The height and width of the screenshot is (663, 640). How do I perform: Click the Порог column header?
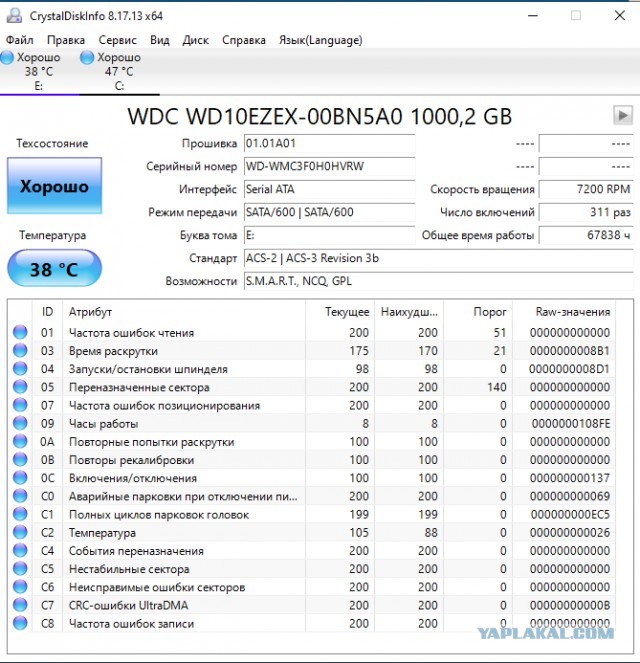(478, 312)
